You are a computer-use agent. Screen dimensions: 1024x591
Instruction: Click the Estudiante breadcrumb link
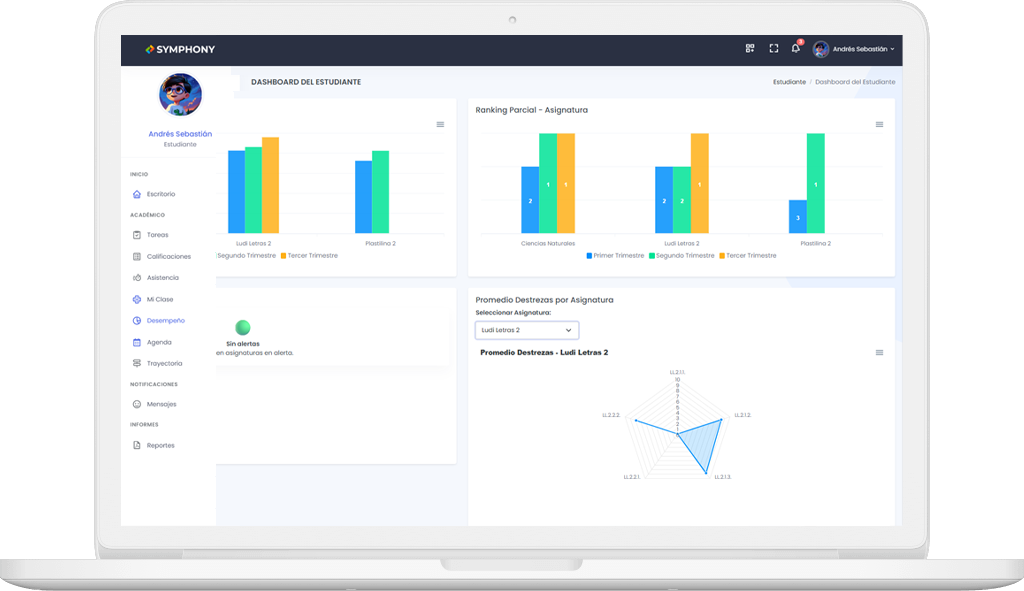coord(789,82)
